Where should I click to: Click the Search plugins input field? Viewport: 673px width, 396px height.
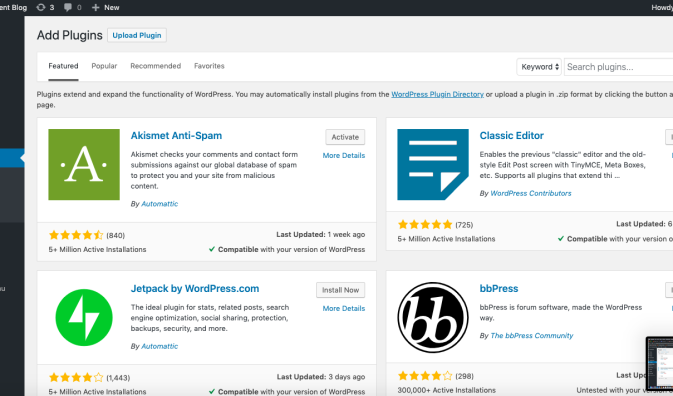[618, 67]
